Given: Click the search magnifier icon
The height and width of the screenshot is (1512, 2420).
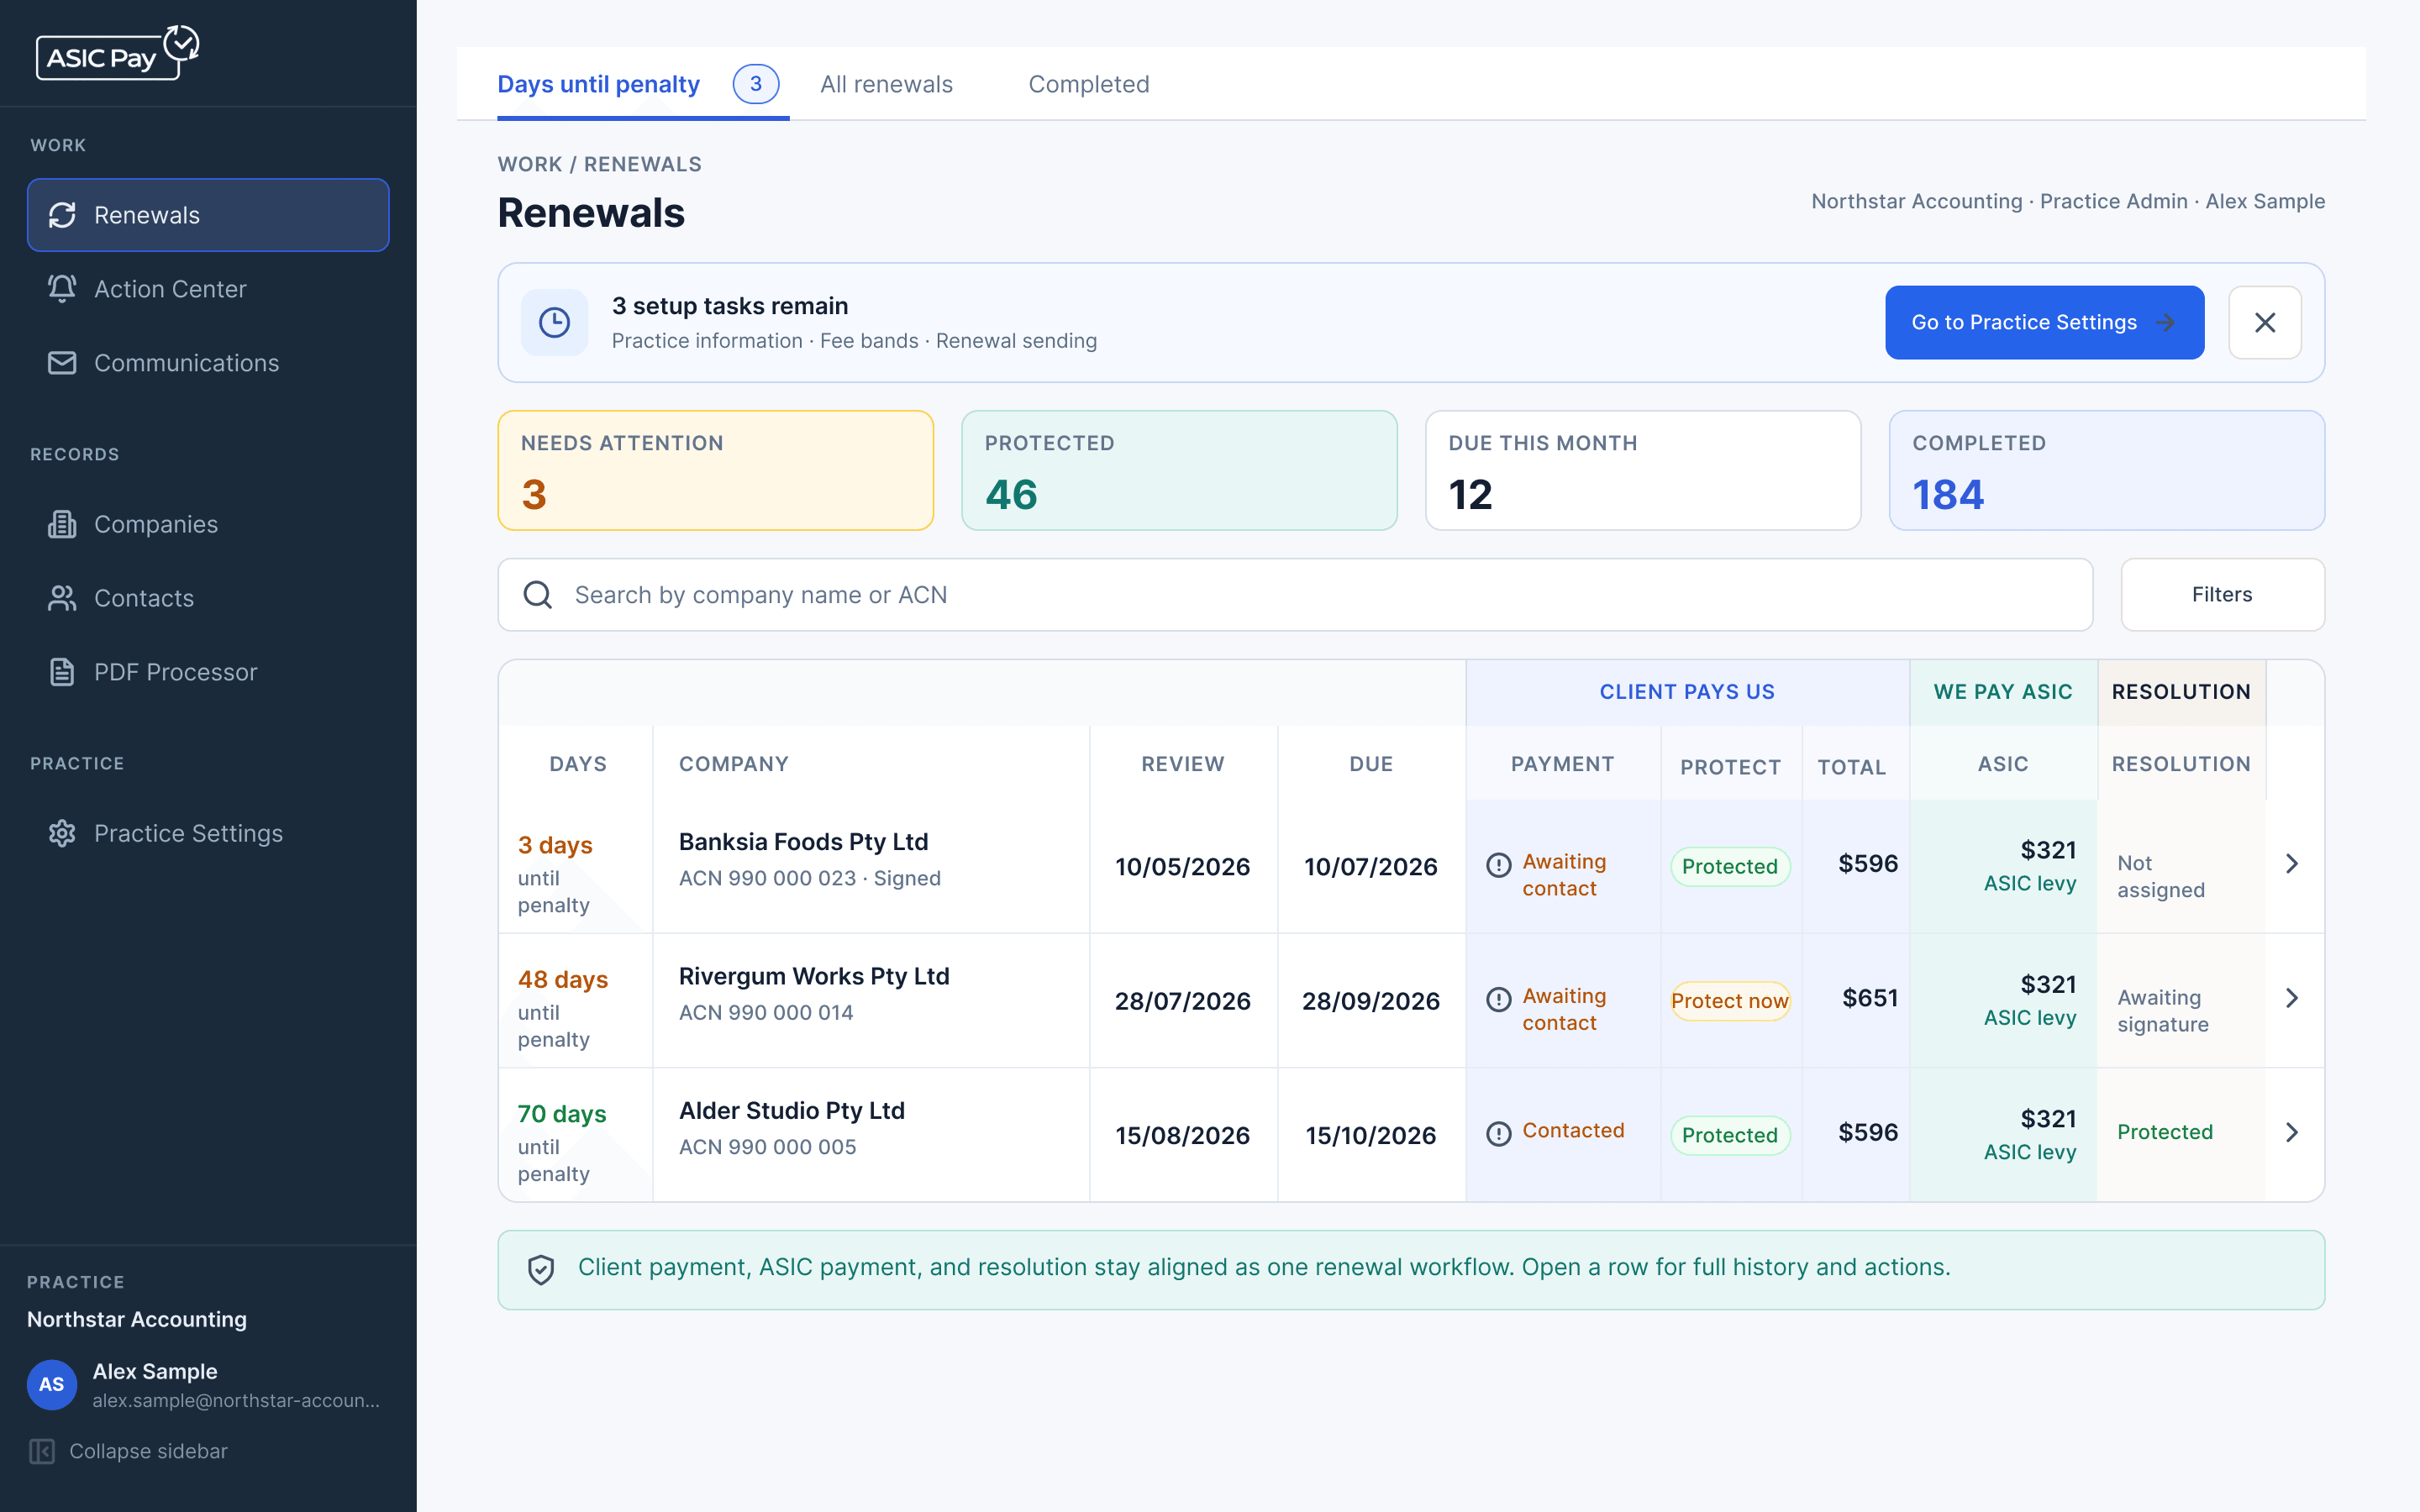Looking at the screenshot, I should coord(538,595).
